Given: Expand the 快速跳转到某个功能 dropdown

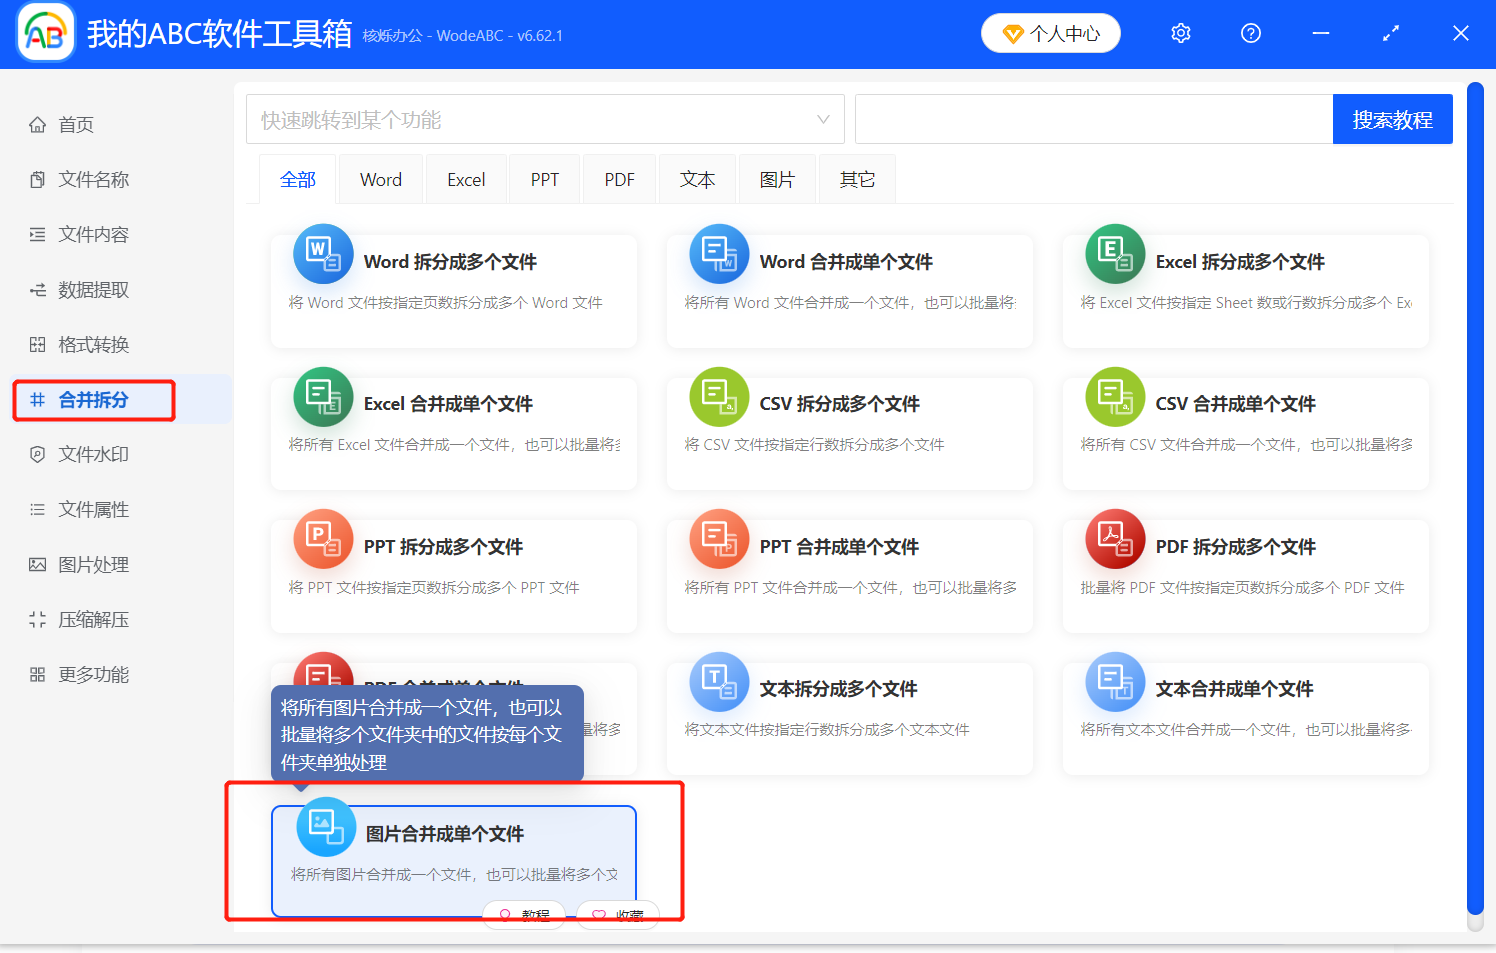Looking at the screenshot, I should (822, 118).
